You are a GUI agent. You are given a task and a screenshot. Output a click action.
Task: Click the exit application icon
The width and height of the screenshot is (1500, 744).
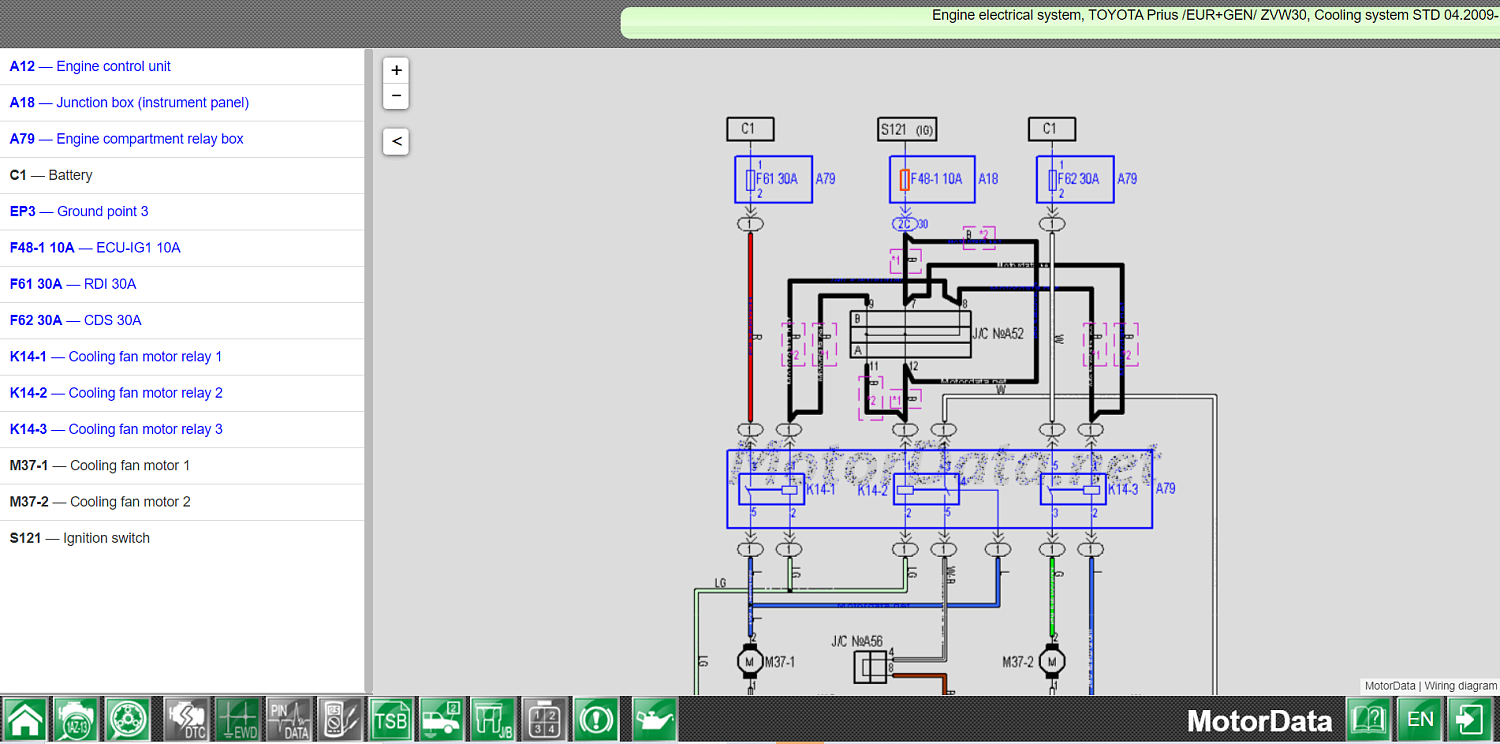point(1470,719)
